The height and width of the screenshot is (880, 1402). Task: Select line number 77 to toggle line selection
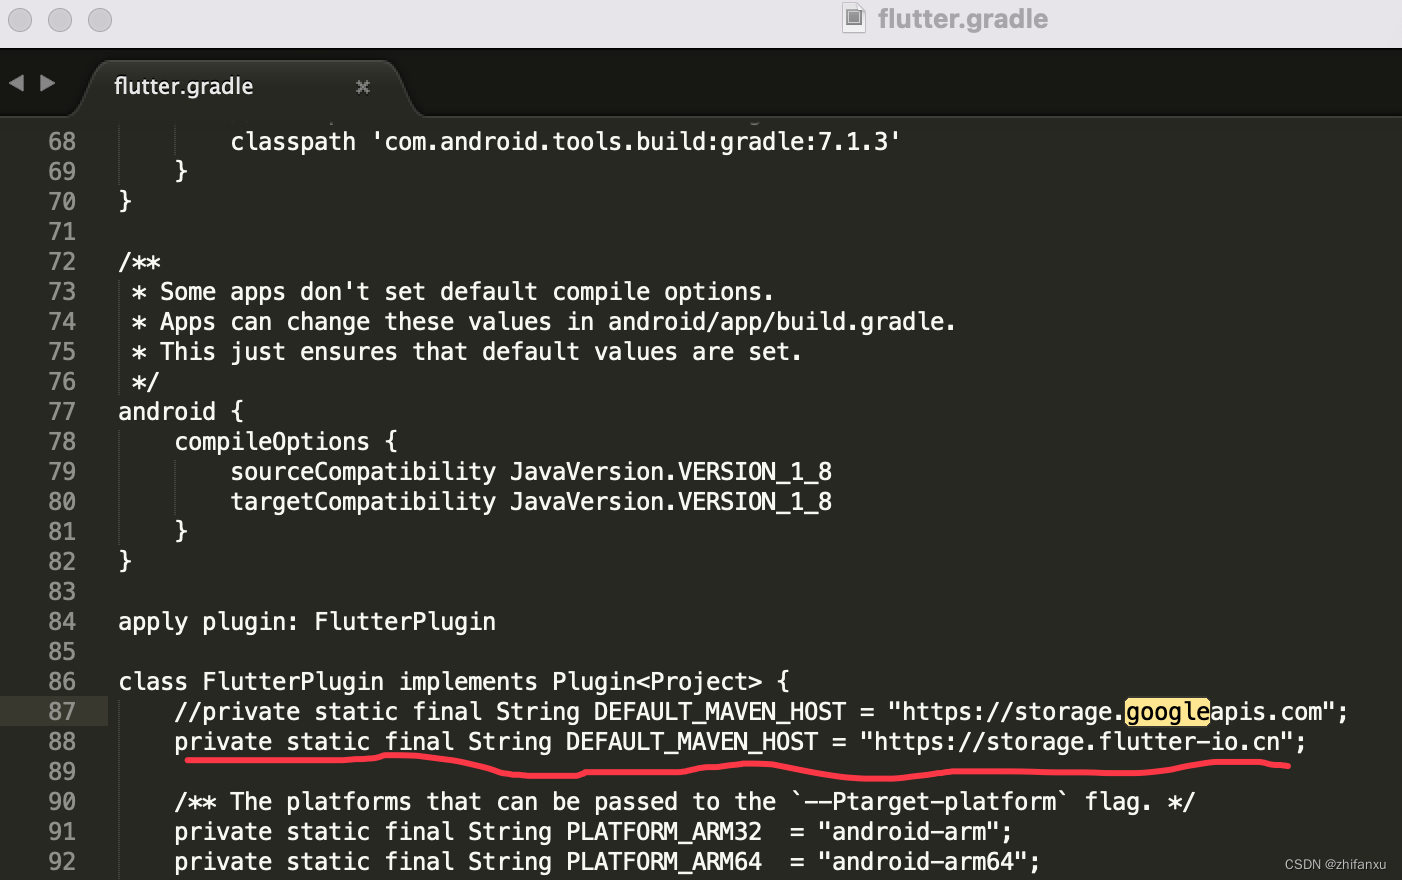(x=62, y=411)
